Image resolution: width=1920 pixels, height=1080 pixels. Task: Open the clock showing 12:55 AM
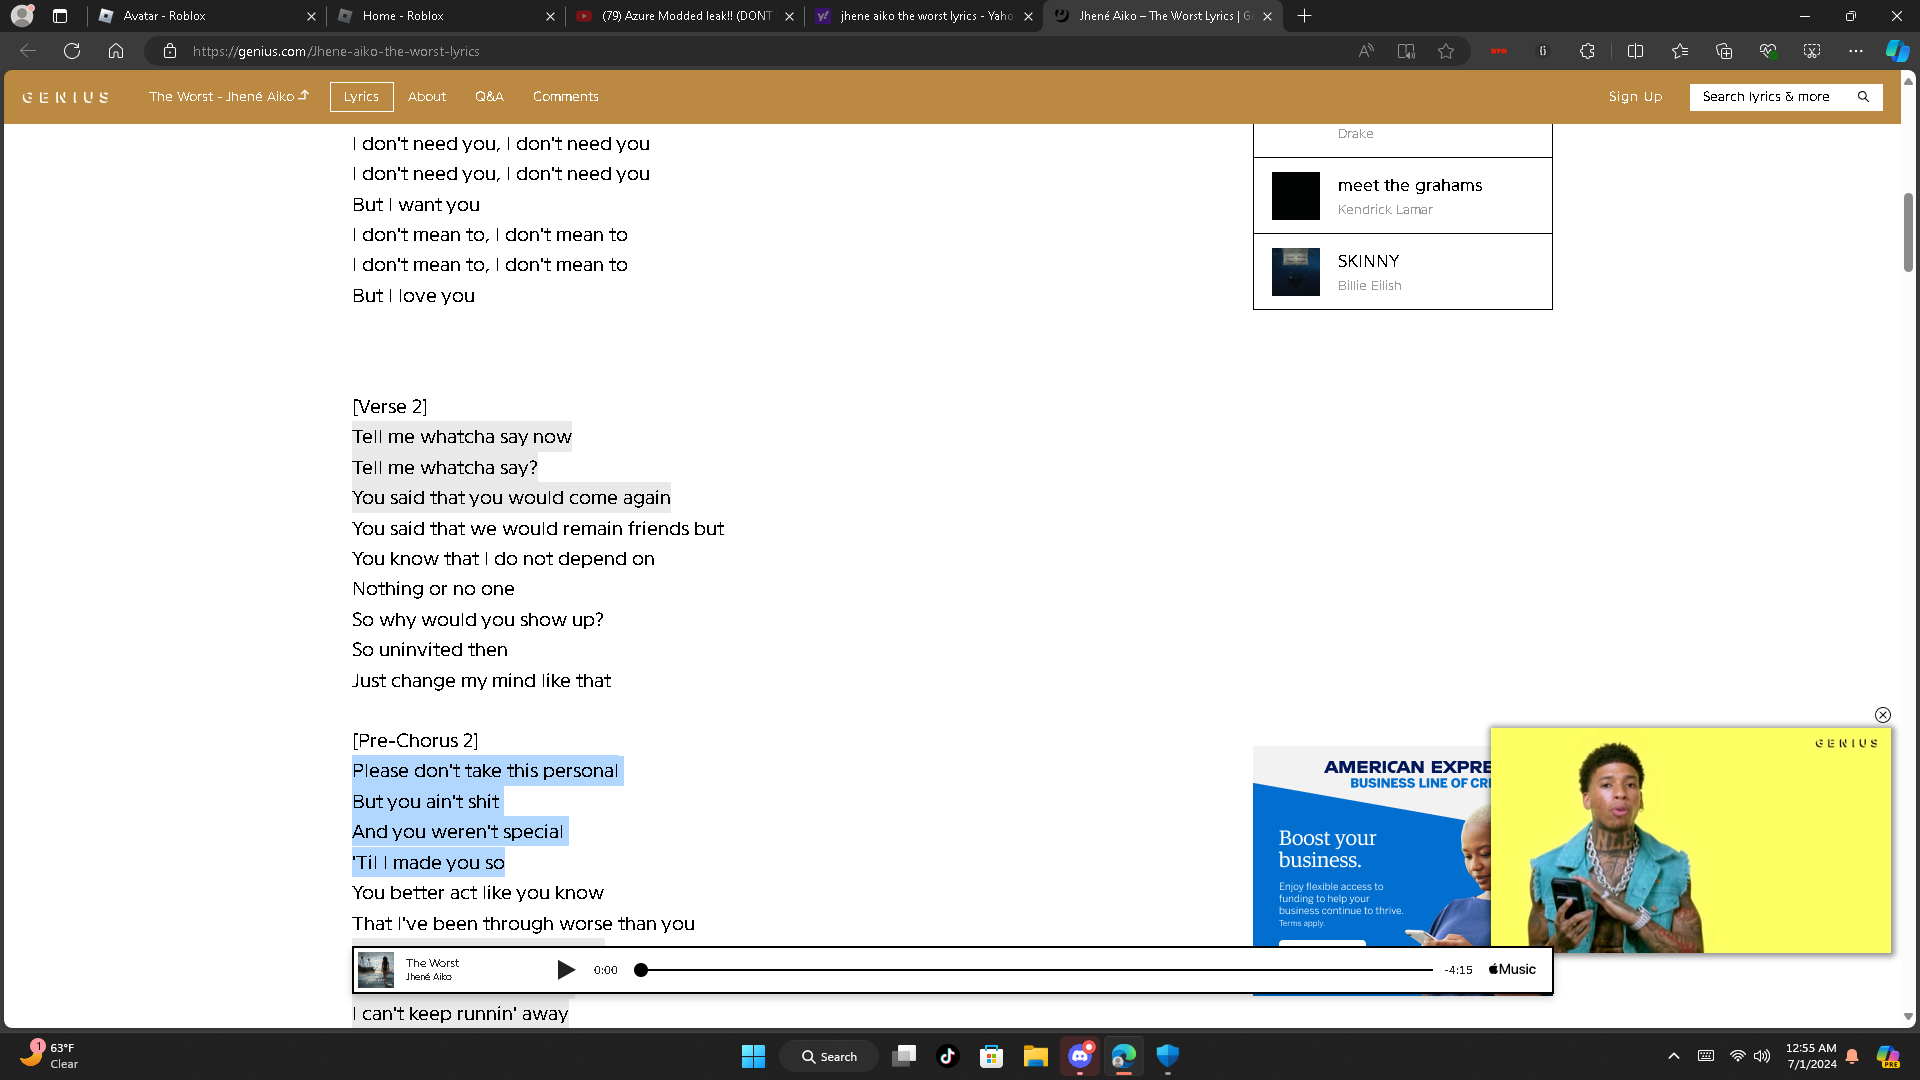pyautogui.click(x=1811, y=1056)
